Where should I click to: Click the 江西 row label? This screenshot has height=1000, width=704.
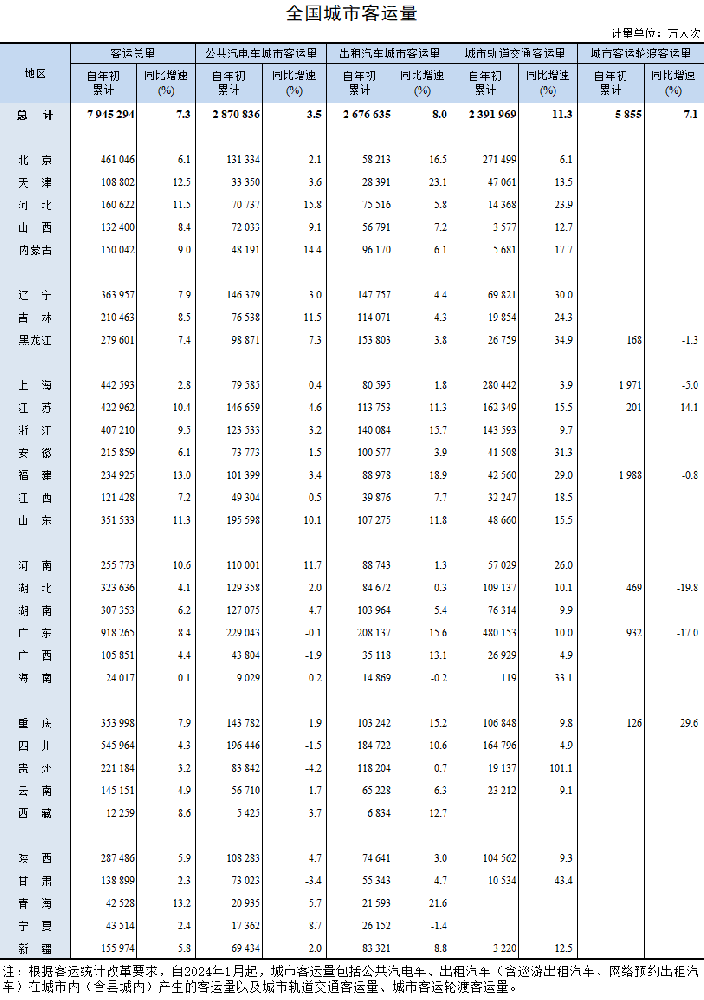(35, 498)
